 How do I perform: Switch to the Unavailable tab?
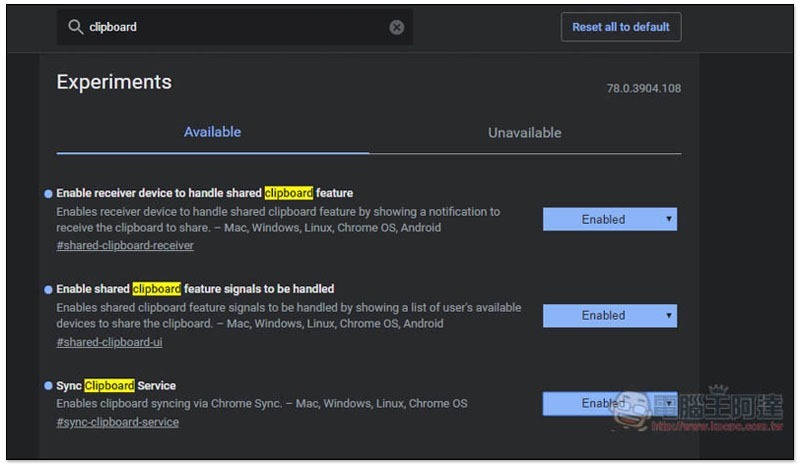point(524,132)
